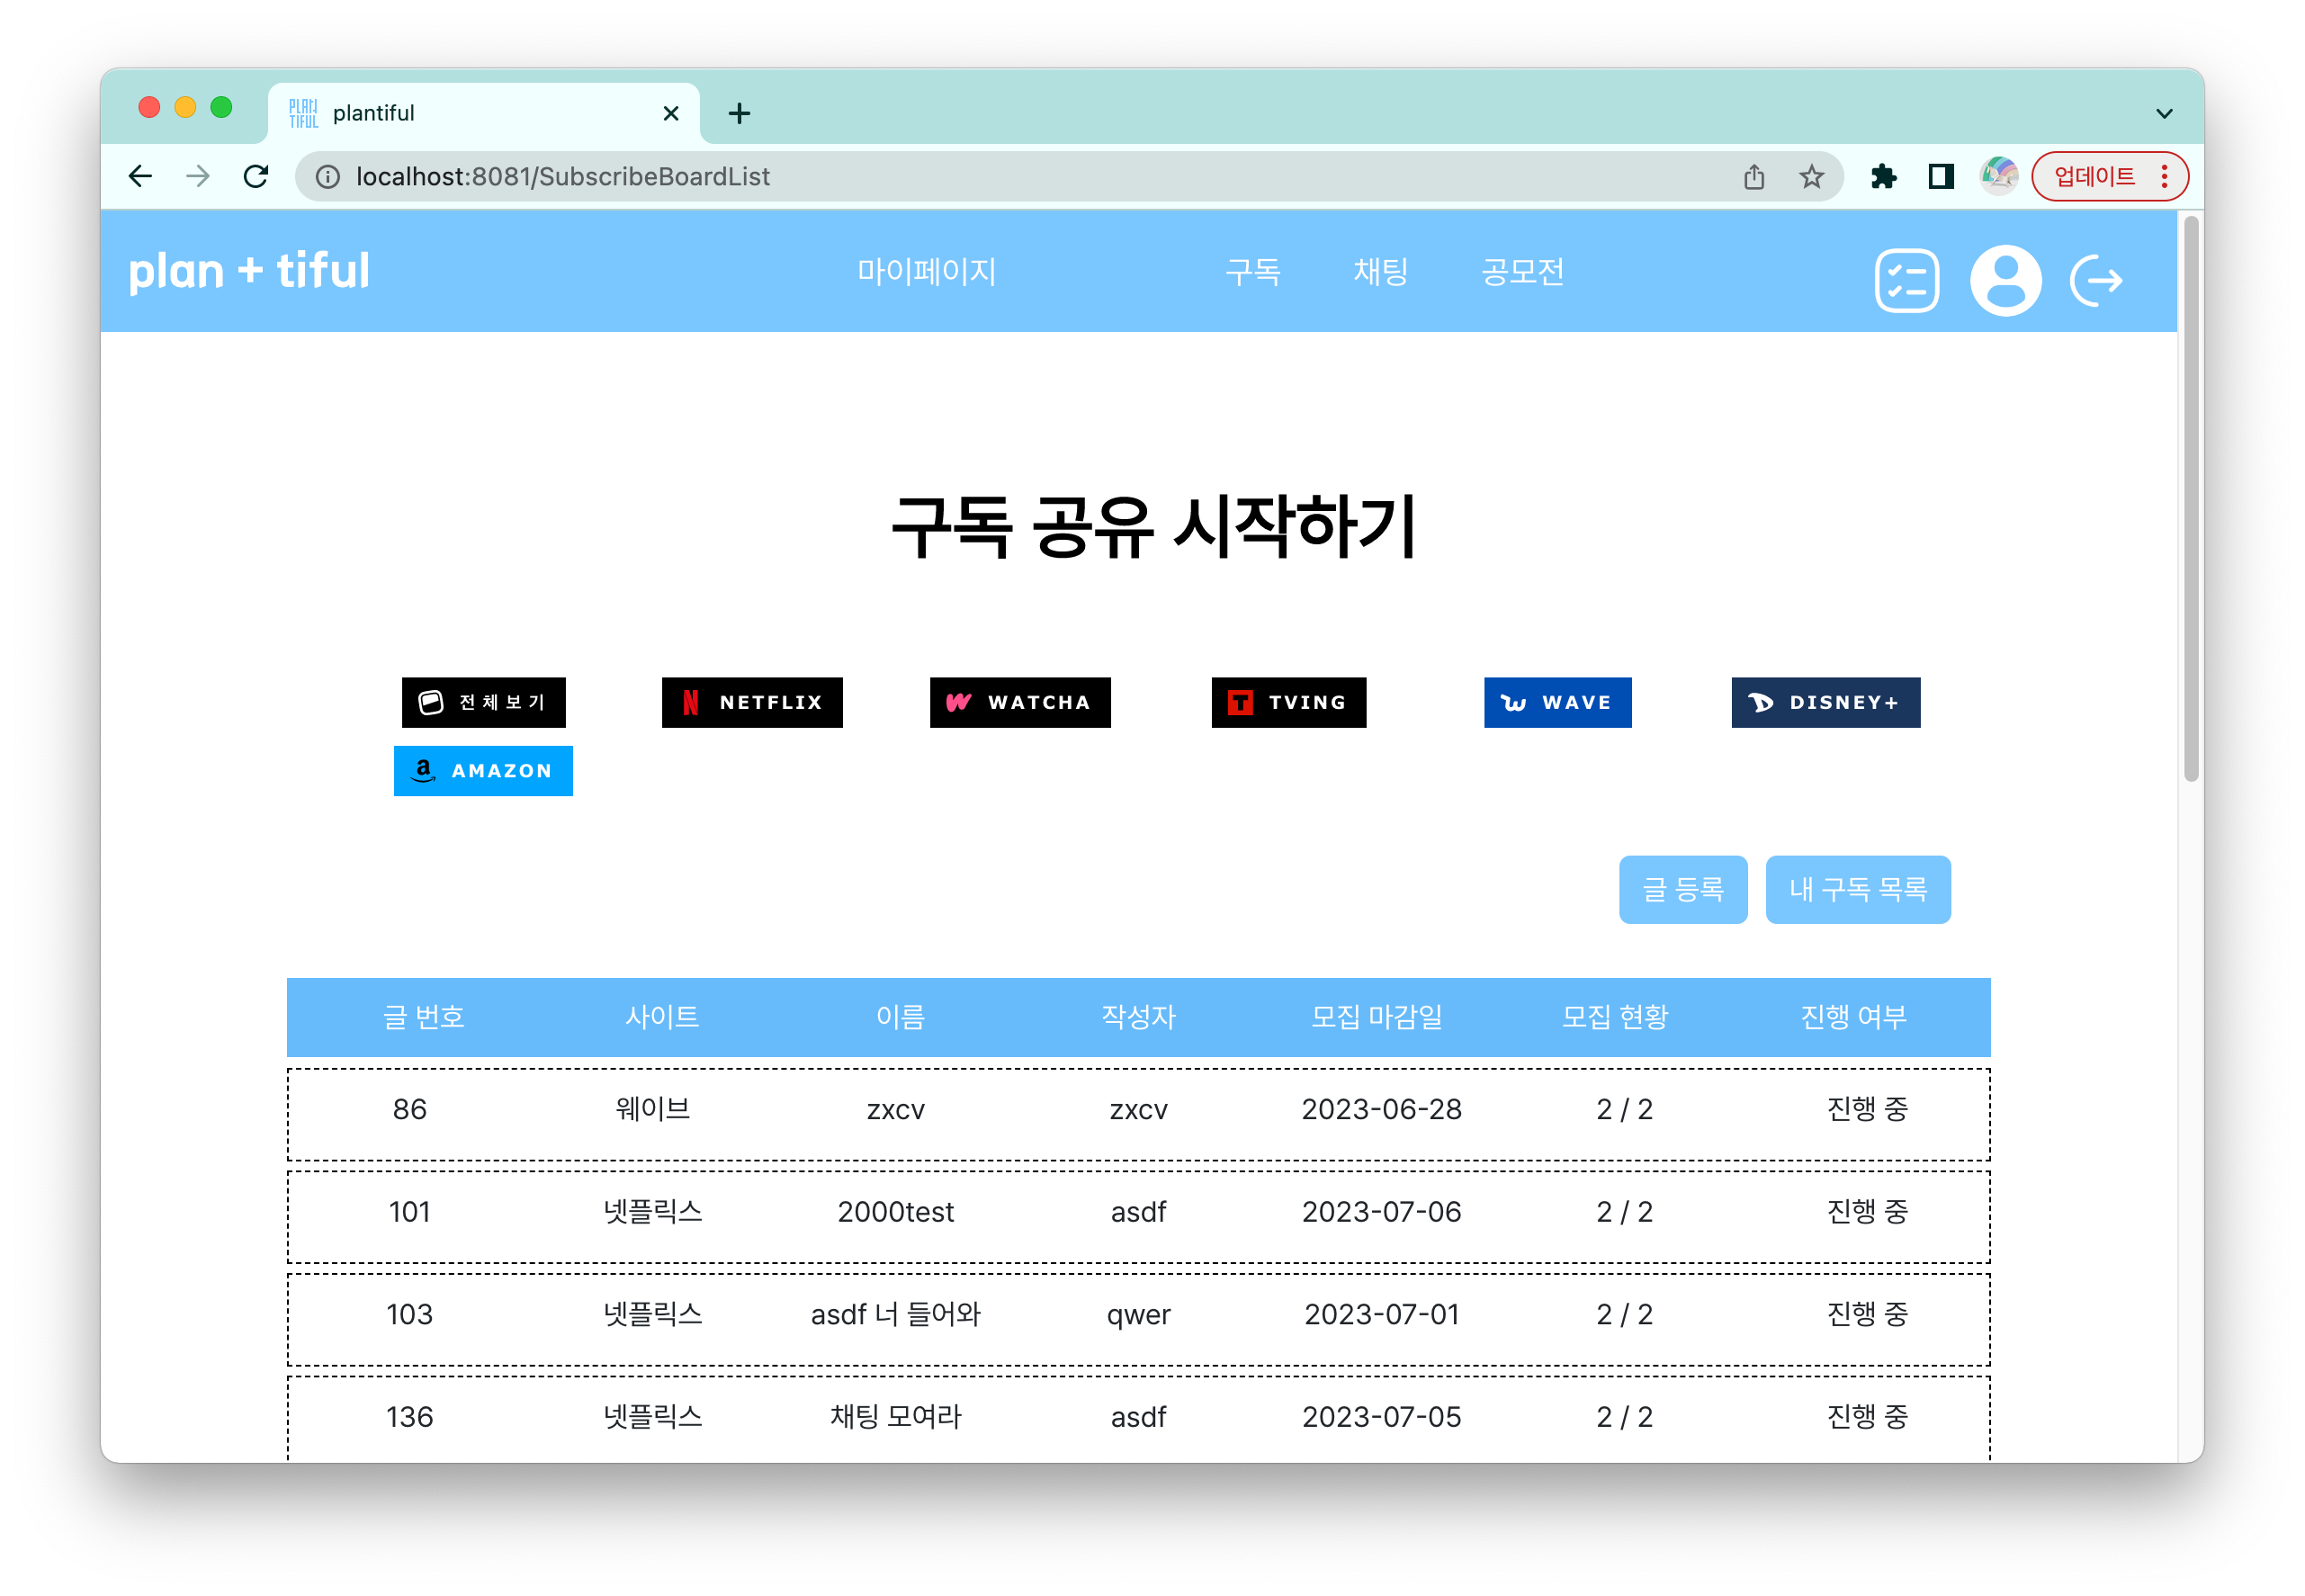Image resolution: width=2305 pixels, height=1596 pixels.
Task: Filter list by WATCHA
Action: [1020, 702]
